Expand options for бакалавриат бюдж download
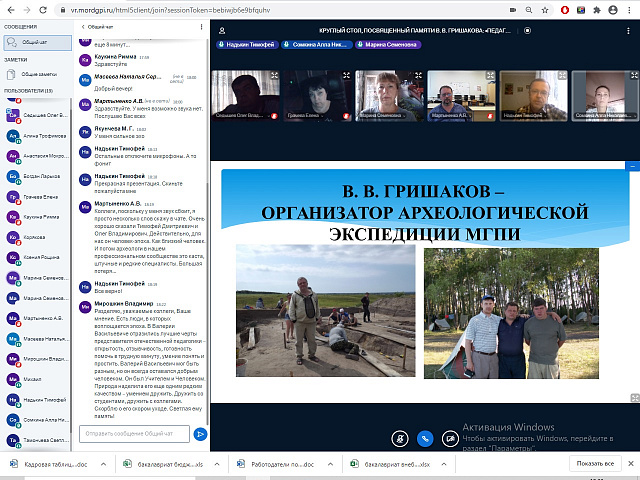 click(217, 464)
